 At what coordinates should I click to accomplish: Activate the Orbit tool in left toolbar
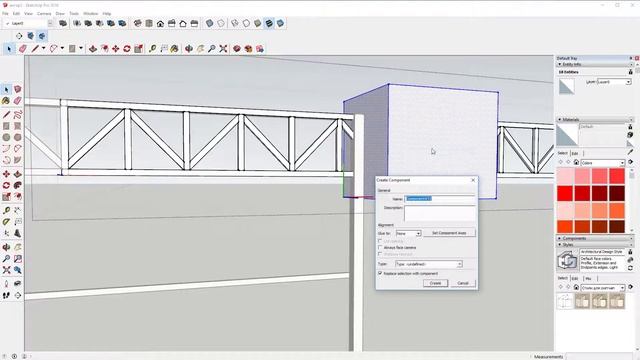(x=6, y=247)
